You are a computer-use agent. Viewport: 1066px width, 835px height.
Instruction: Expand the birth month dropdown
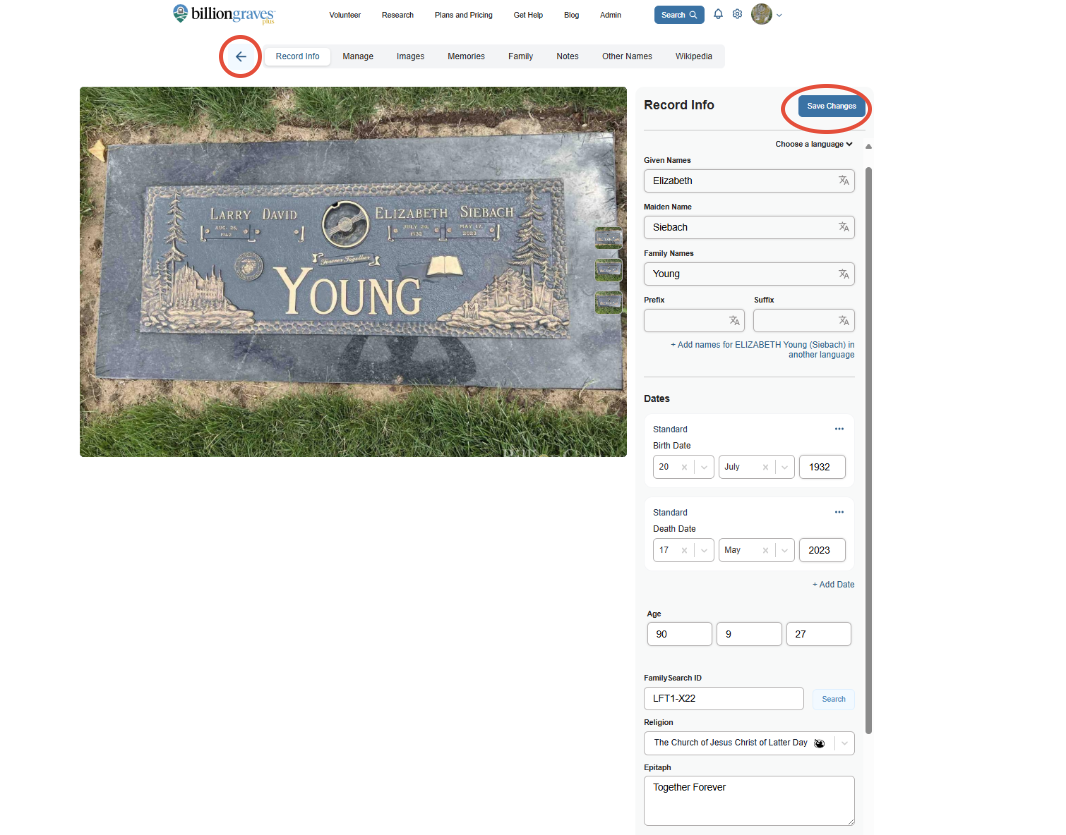(x=785, y=467)
